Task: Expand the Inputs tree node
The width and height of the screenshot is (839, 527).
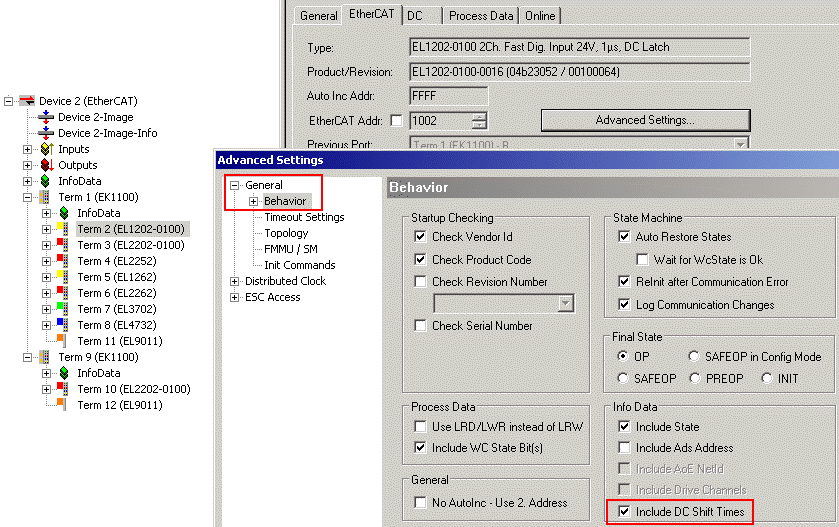Action: point(27,149)
